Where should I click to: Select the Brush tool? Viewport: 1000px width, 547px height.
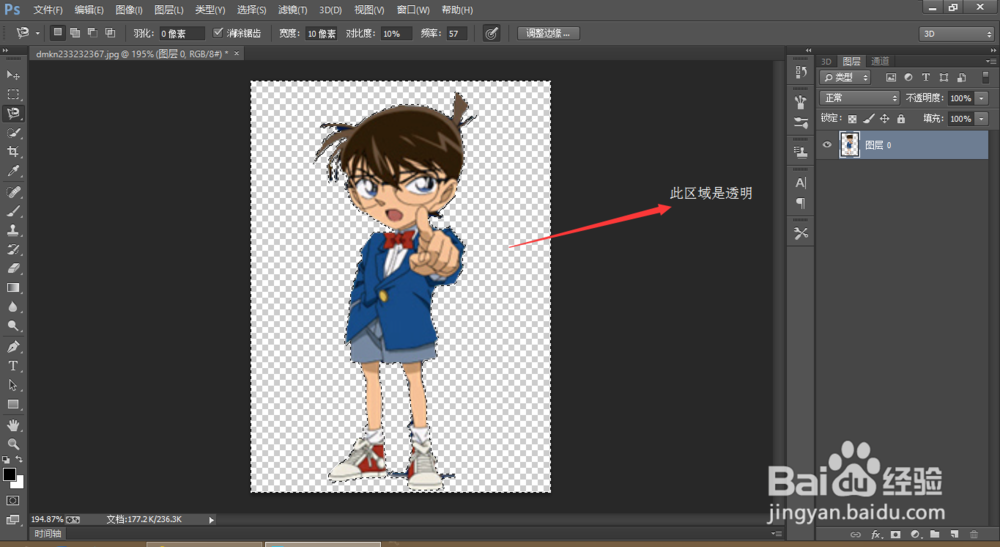coord(13,211)
